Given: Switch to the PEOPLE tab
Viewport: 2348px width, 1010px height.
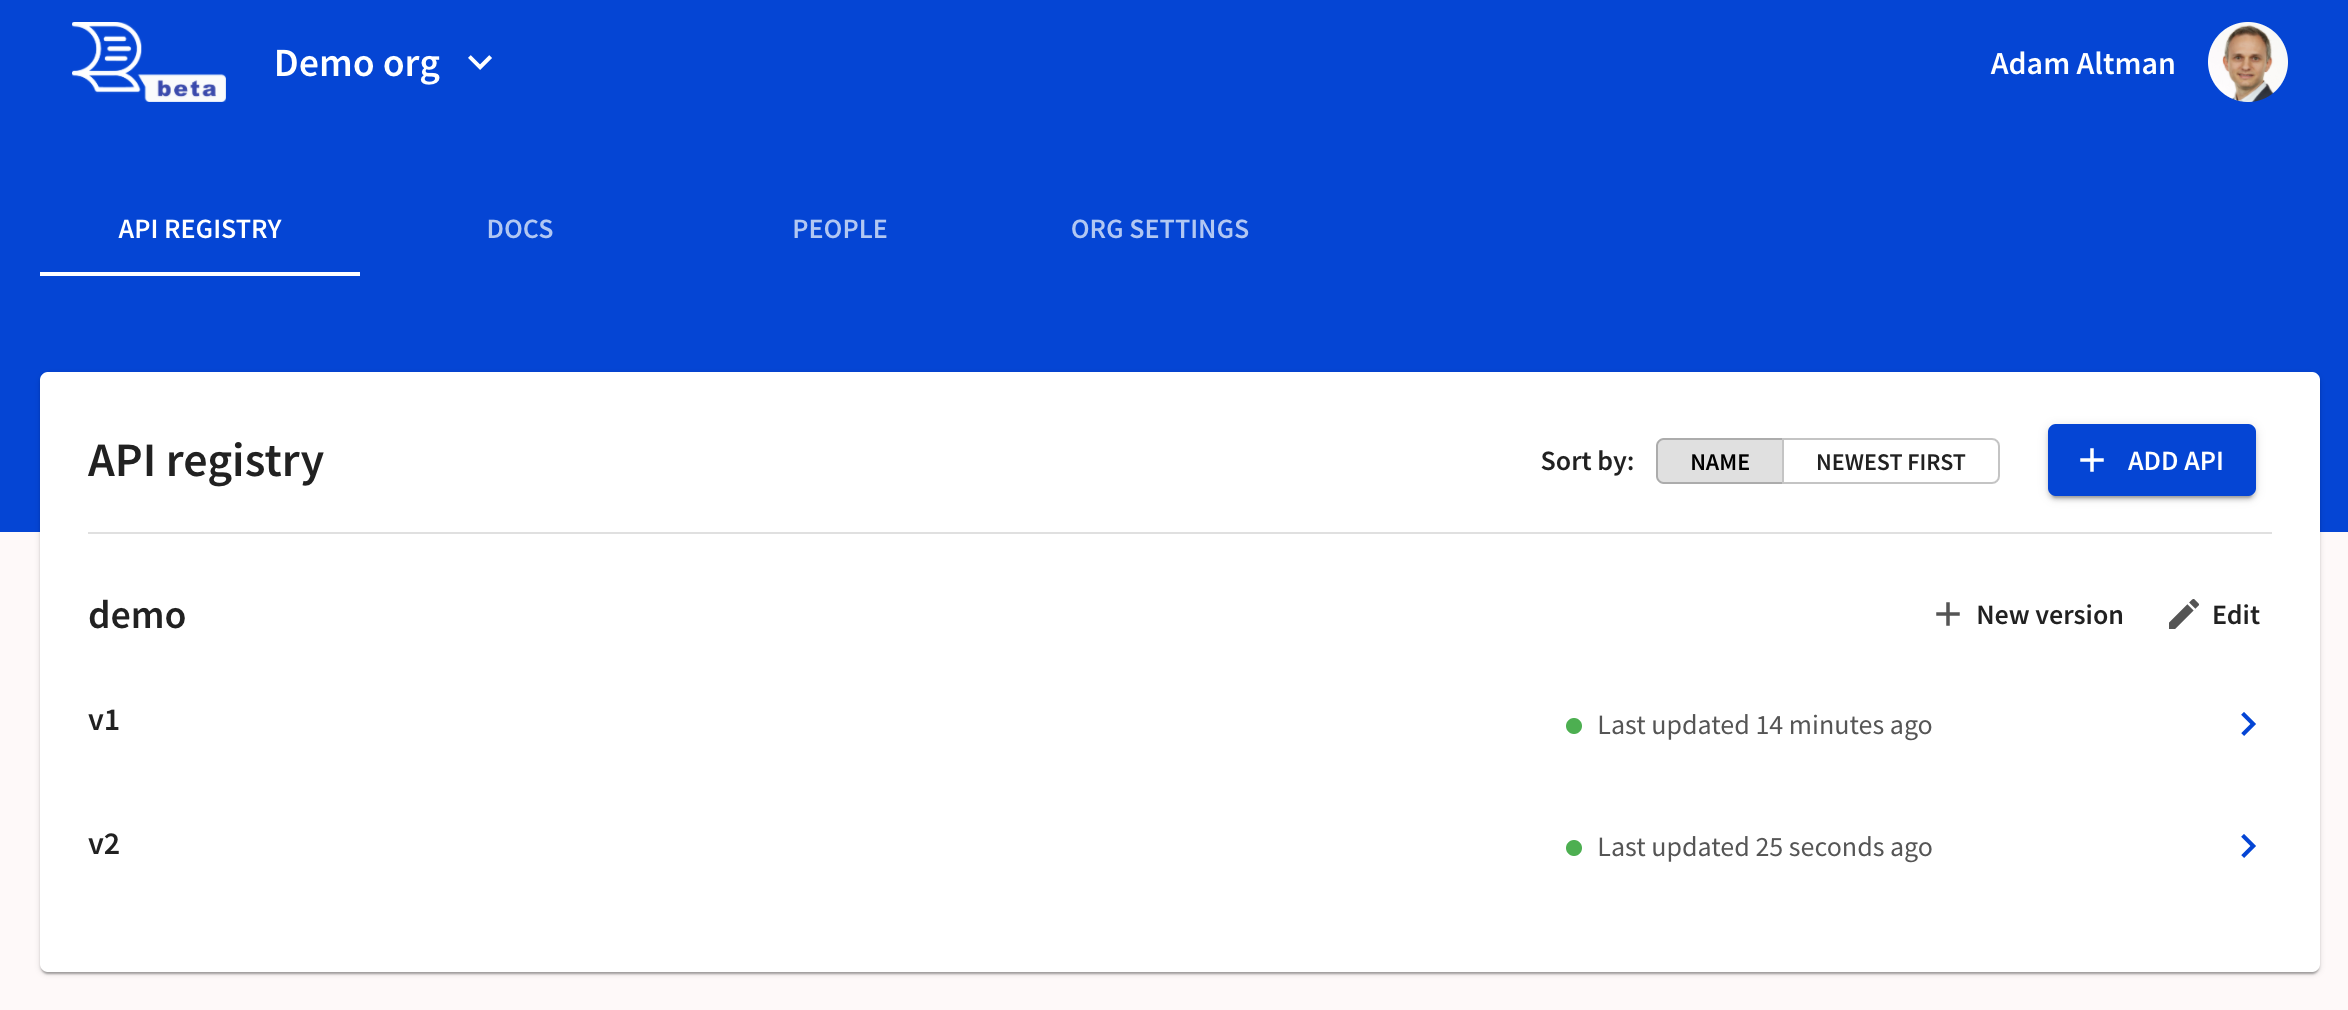Looking at the screenshot, I should [840, 229].
